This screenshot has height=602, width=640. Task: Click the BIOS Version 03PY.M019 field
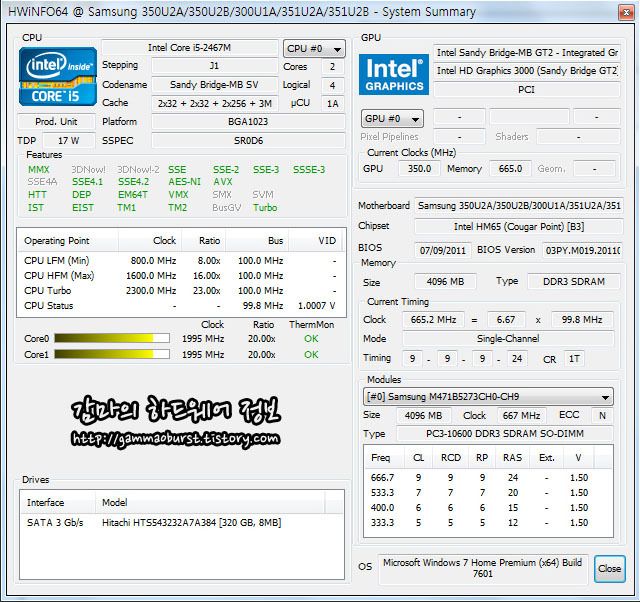[582, 250]
